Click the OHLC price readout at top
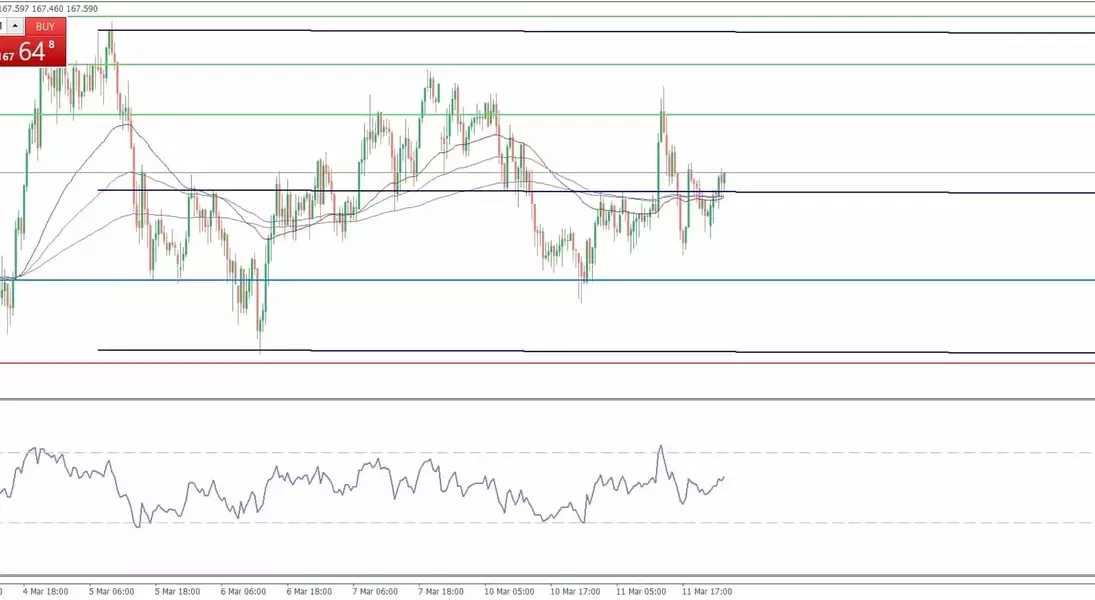The image size is (1095, 600). [x=49, y=9]
